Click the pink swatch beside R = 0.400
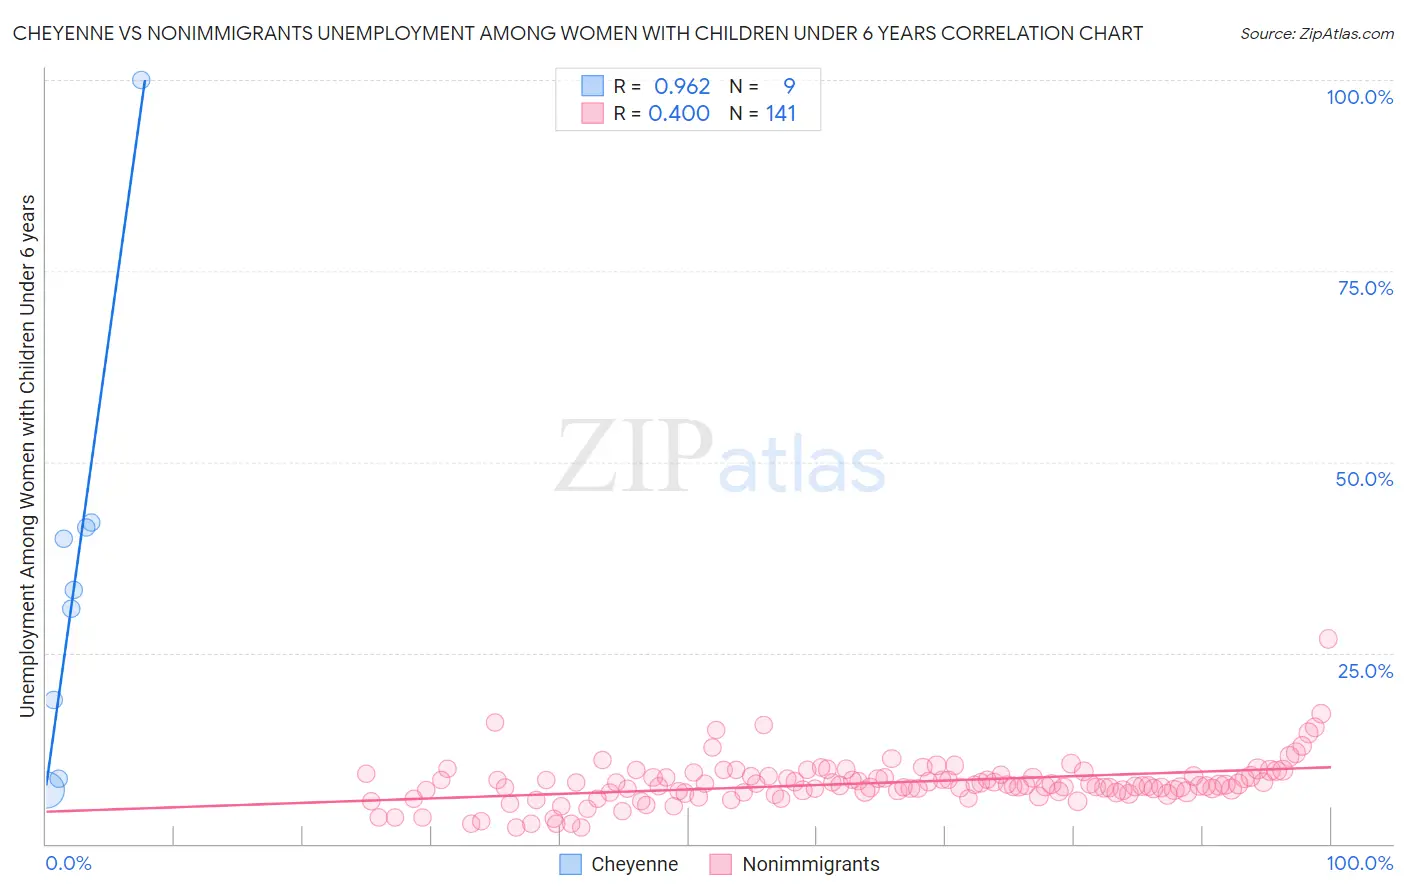 tap(592, 113)
